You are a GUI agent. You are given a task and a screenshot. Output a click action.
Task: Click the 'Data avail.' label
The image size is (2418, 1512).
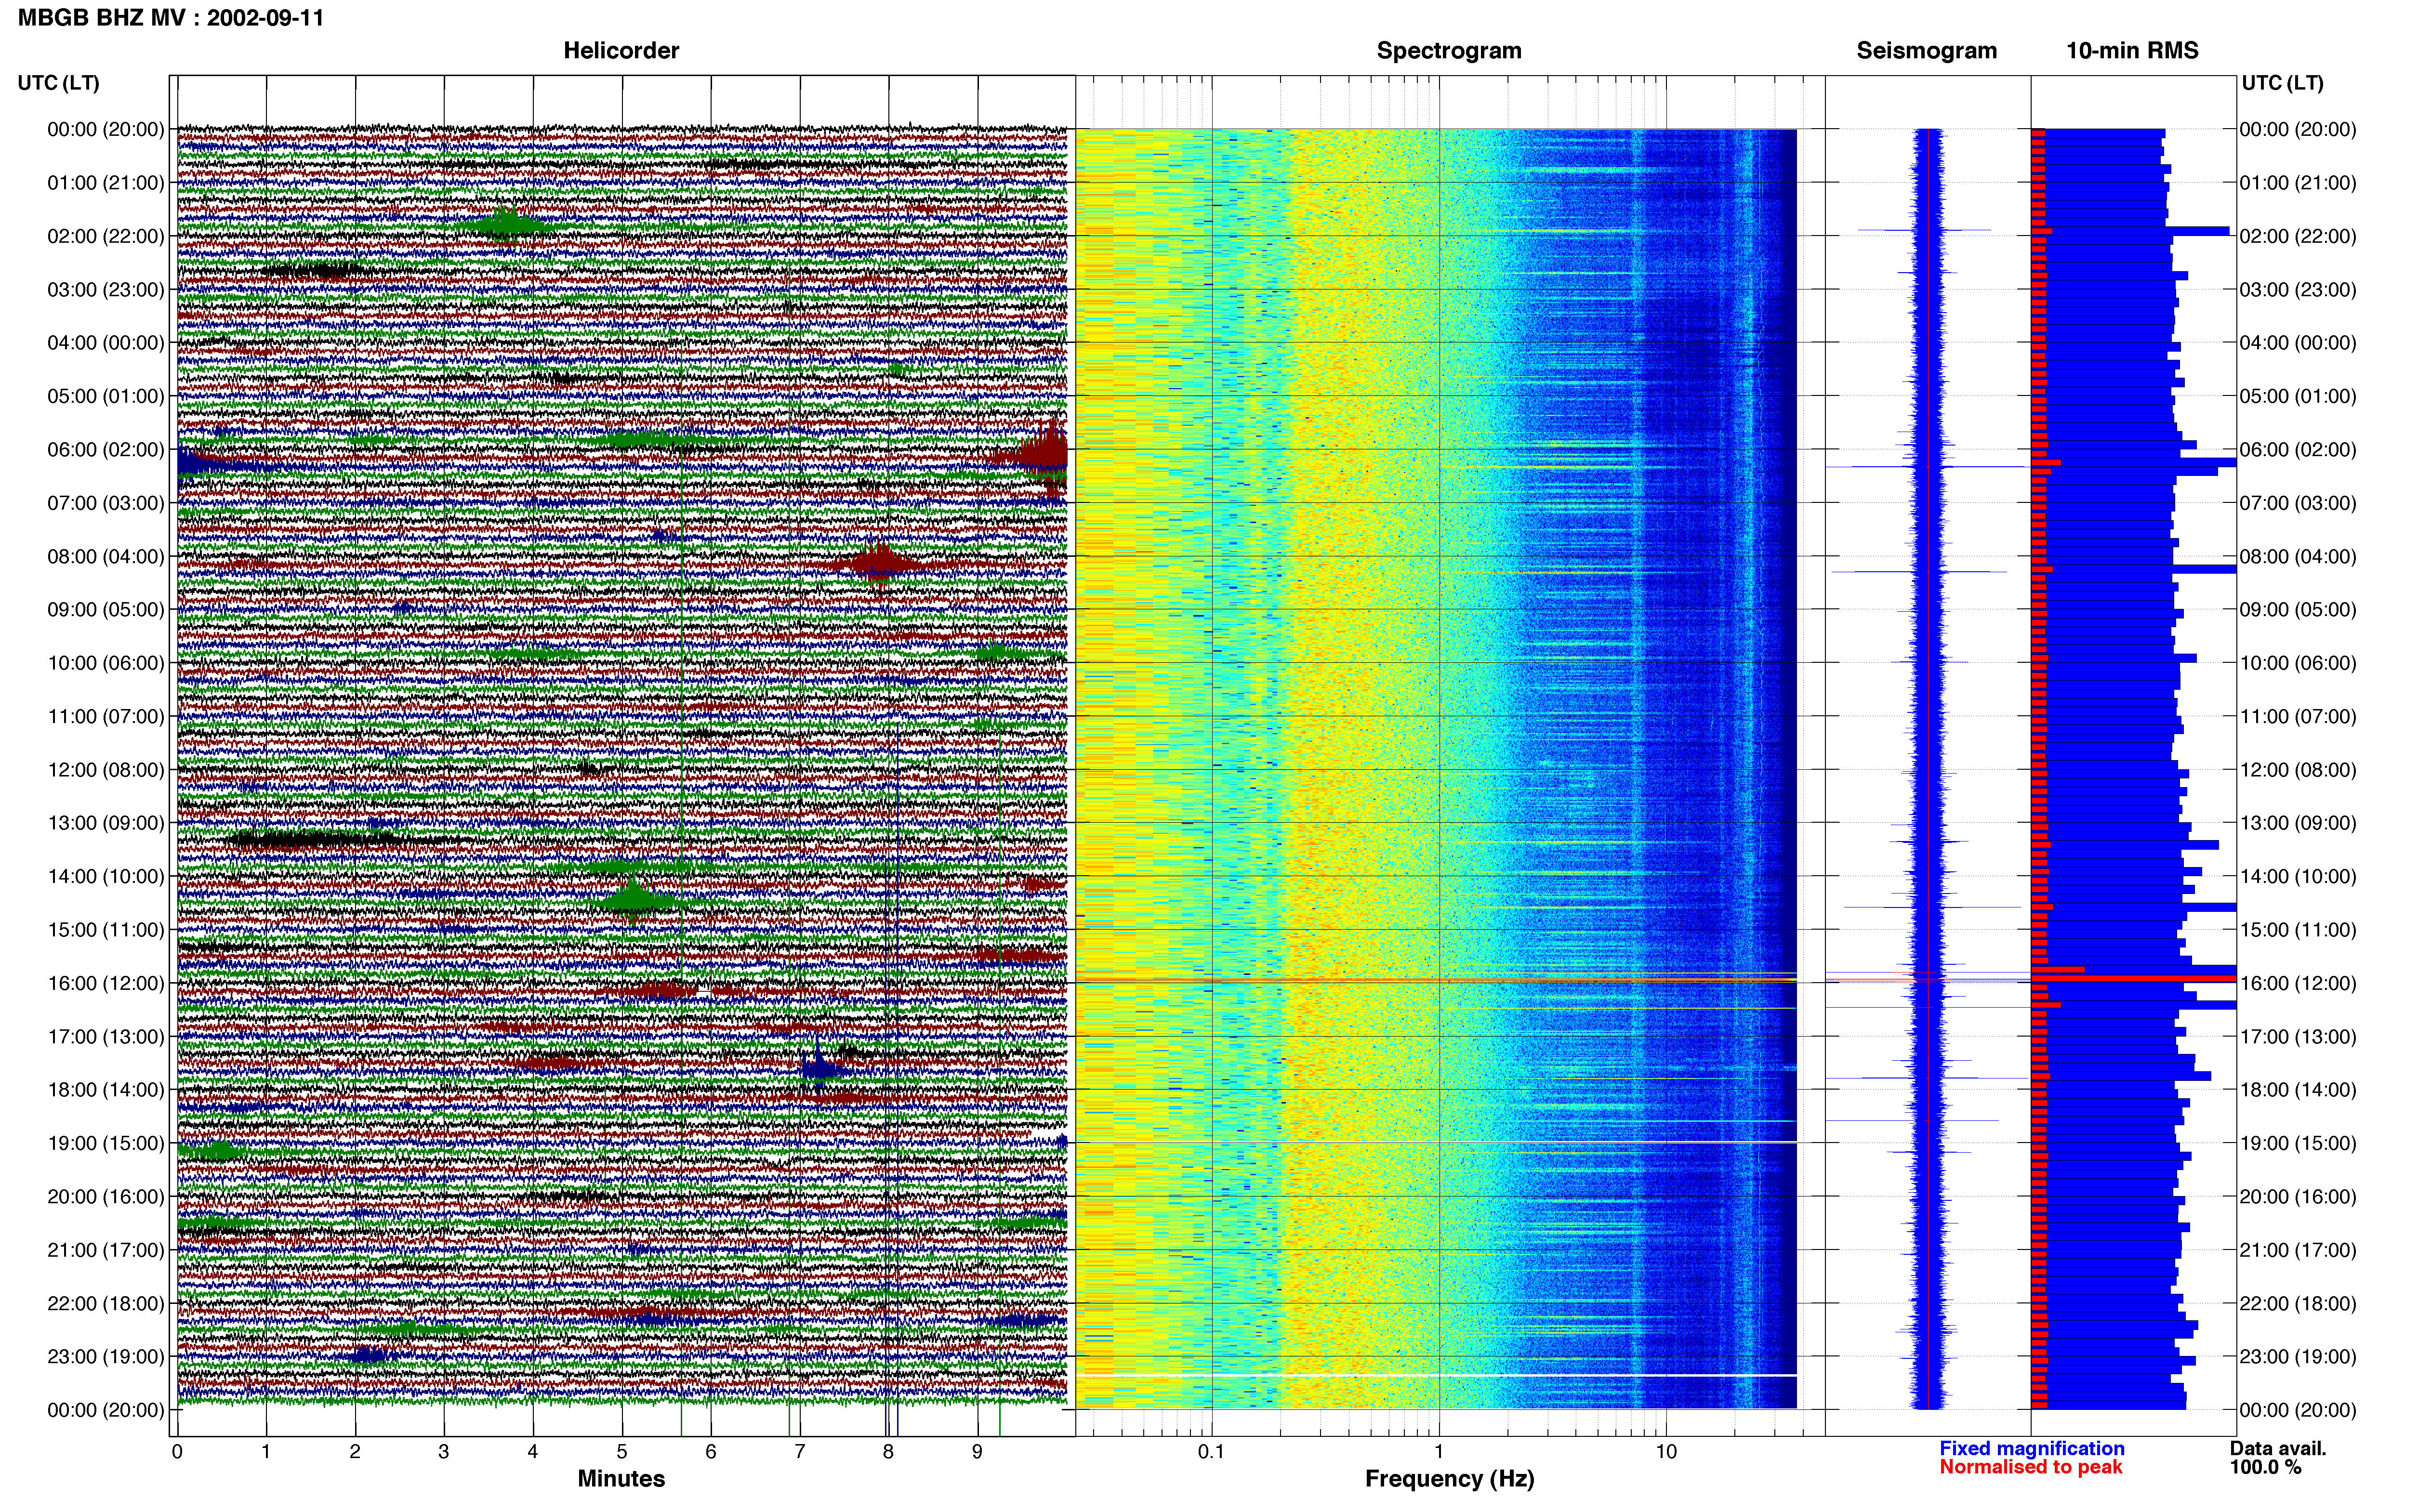pyautogui.click(x=2278, y=1449)
